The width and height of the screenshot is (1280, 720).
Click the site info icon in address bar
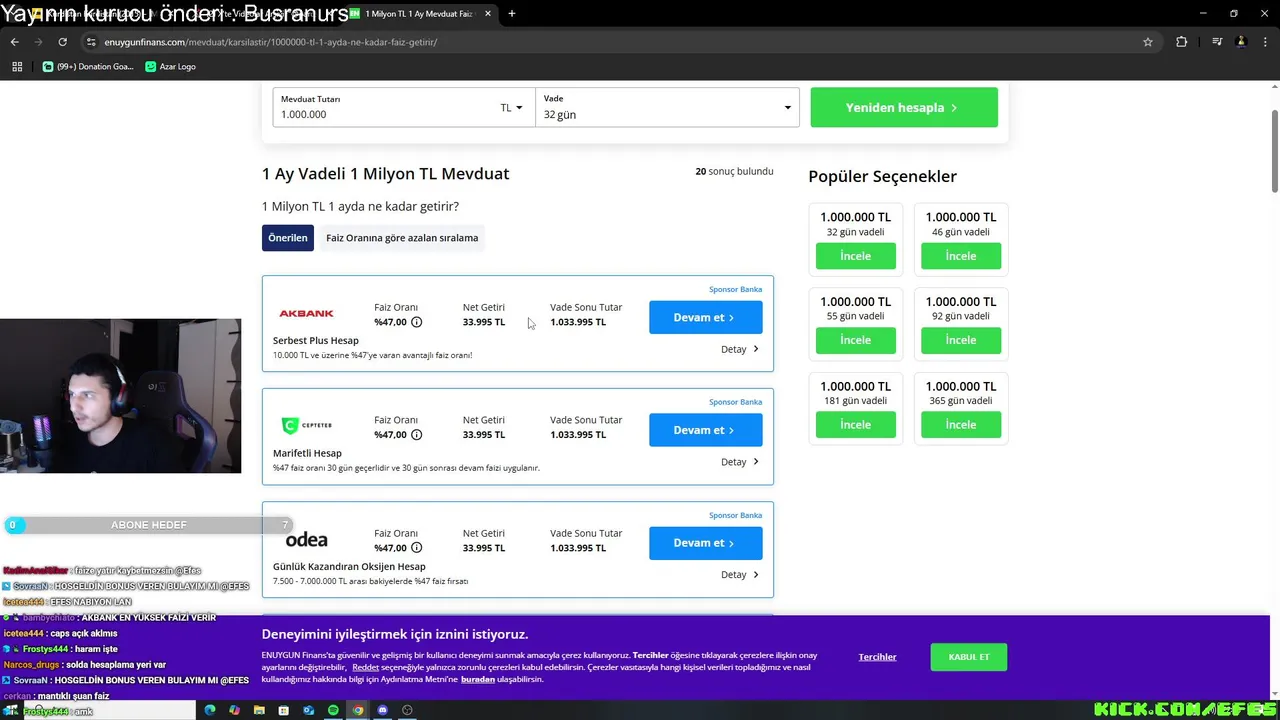[x=91, y=42]
